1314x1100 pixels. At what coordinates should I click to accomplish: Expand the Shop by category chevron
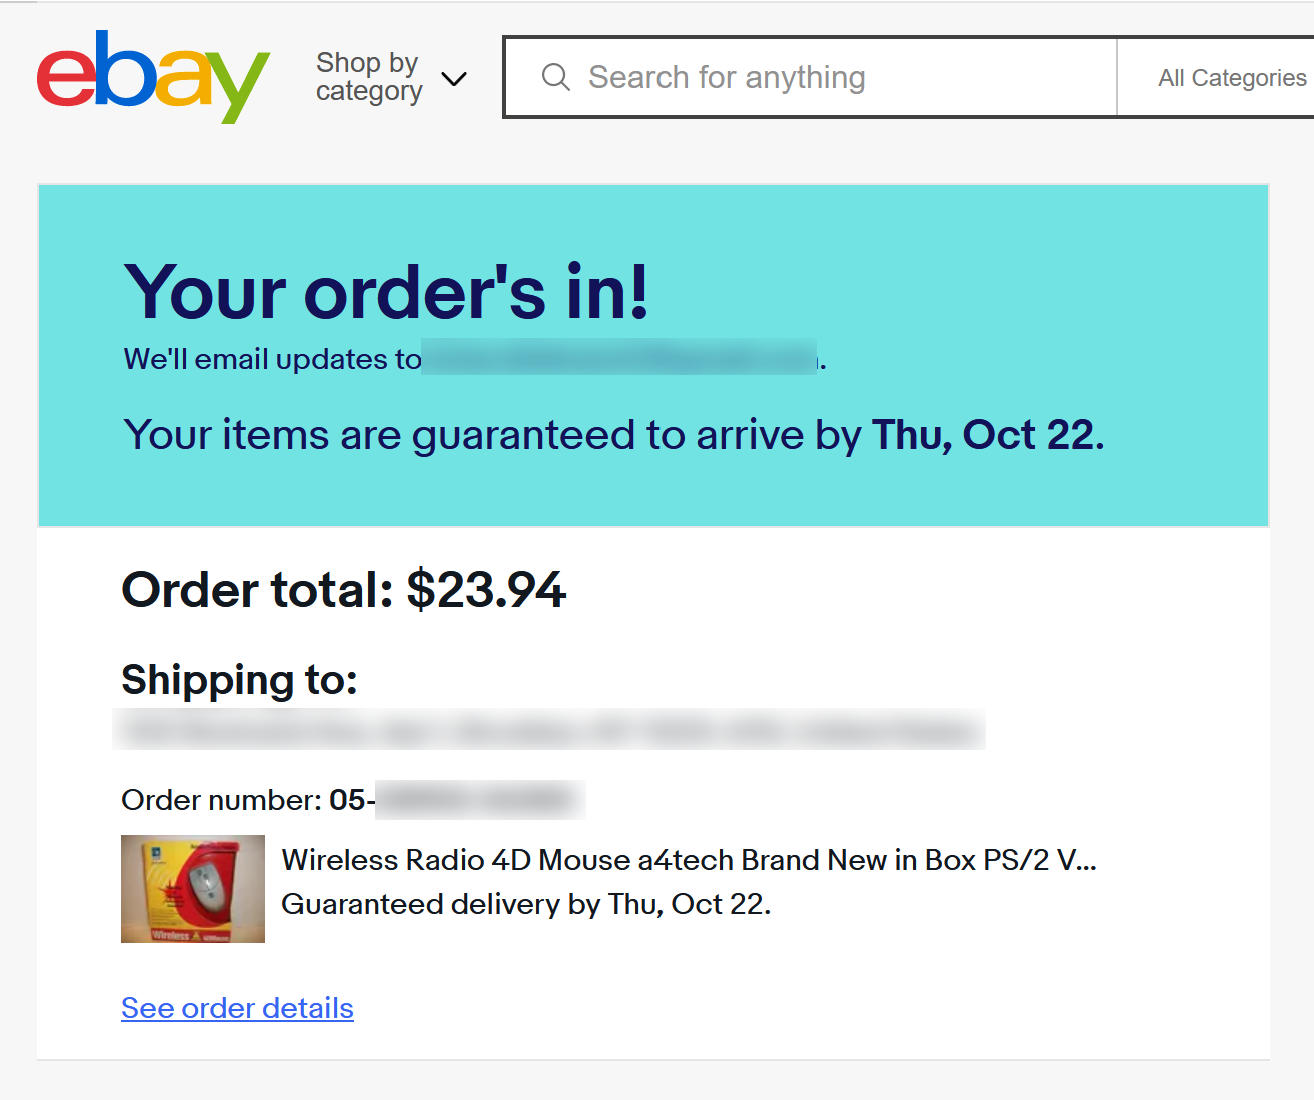(454, 78)
